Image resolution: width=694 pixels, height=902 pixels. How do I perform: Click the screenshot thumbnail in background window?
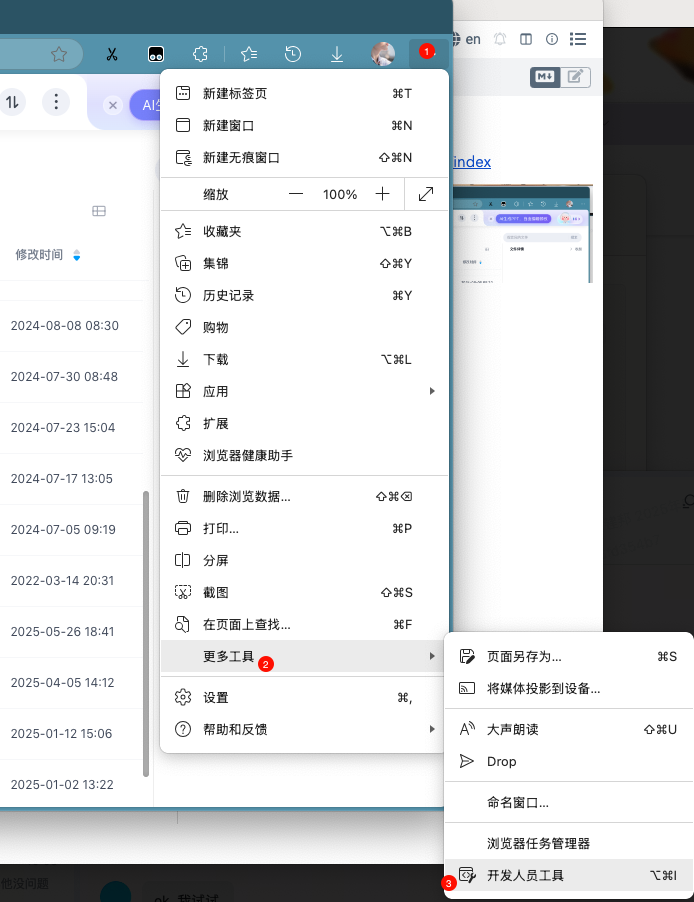tap(523, 234)
